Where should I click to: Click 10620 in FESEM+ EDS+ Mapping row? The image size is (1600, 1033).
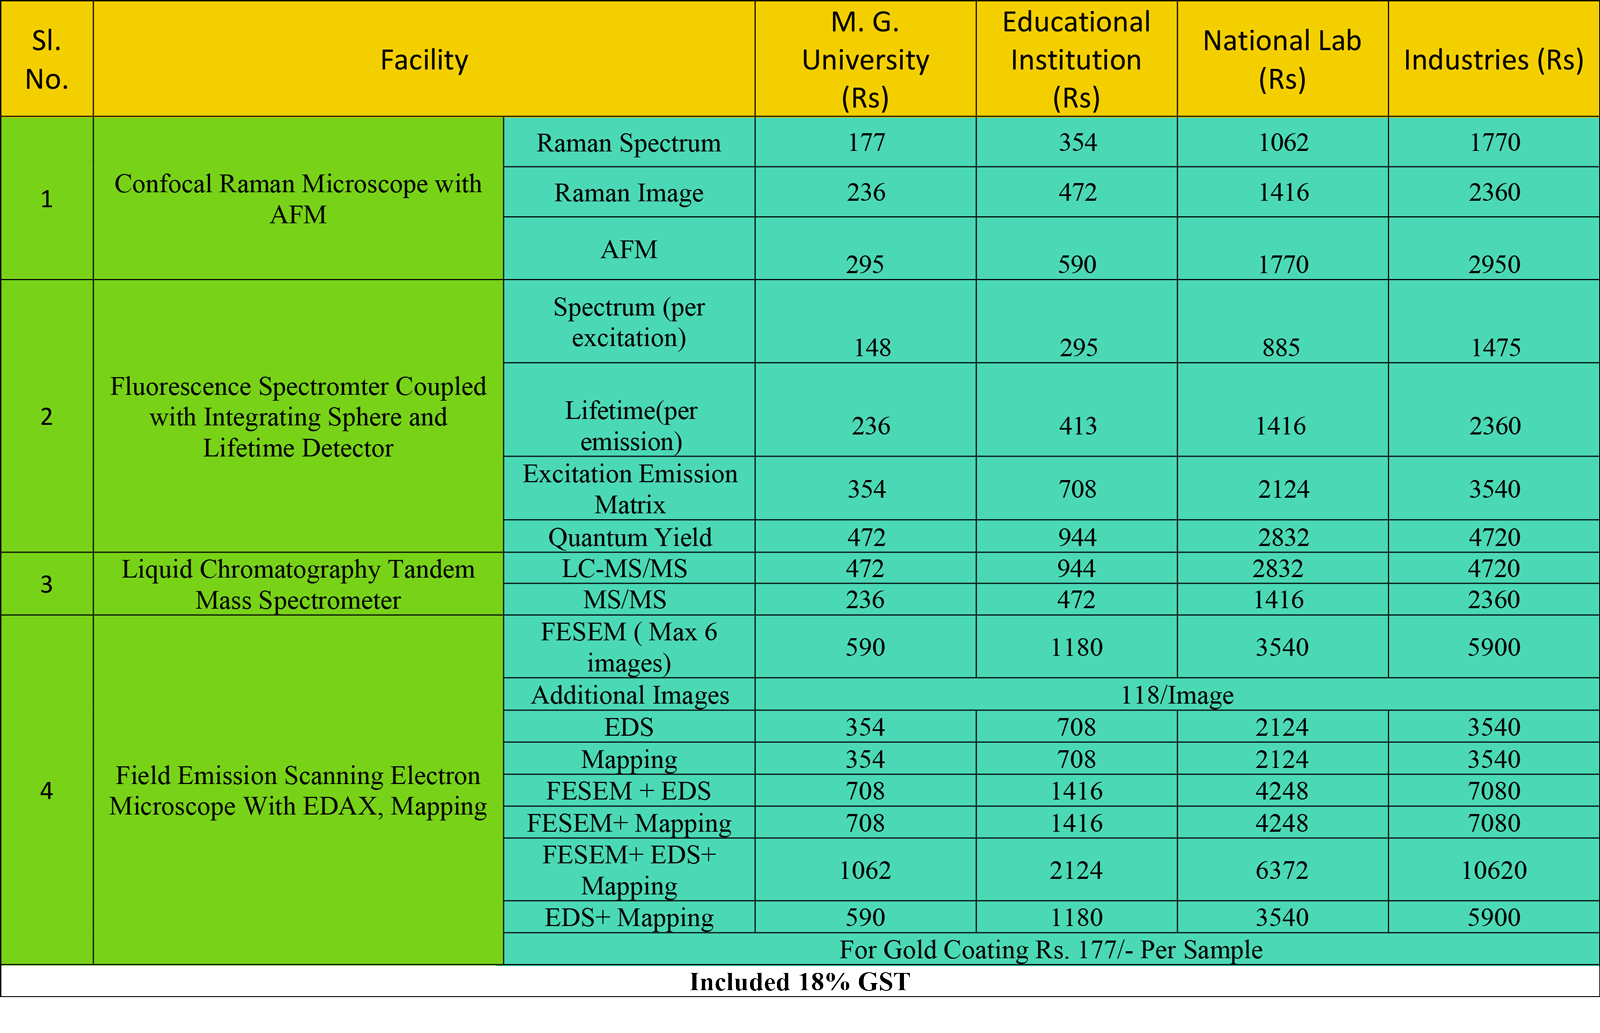click(x=1494, y=870)
